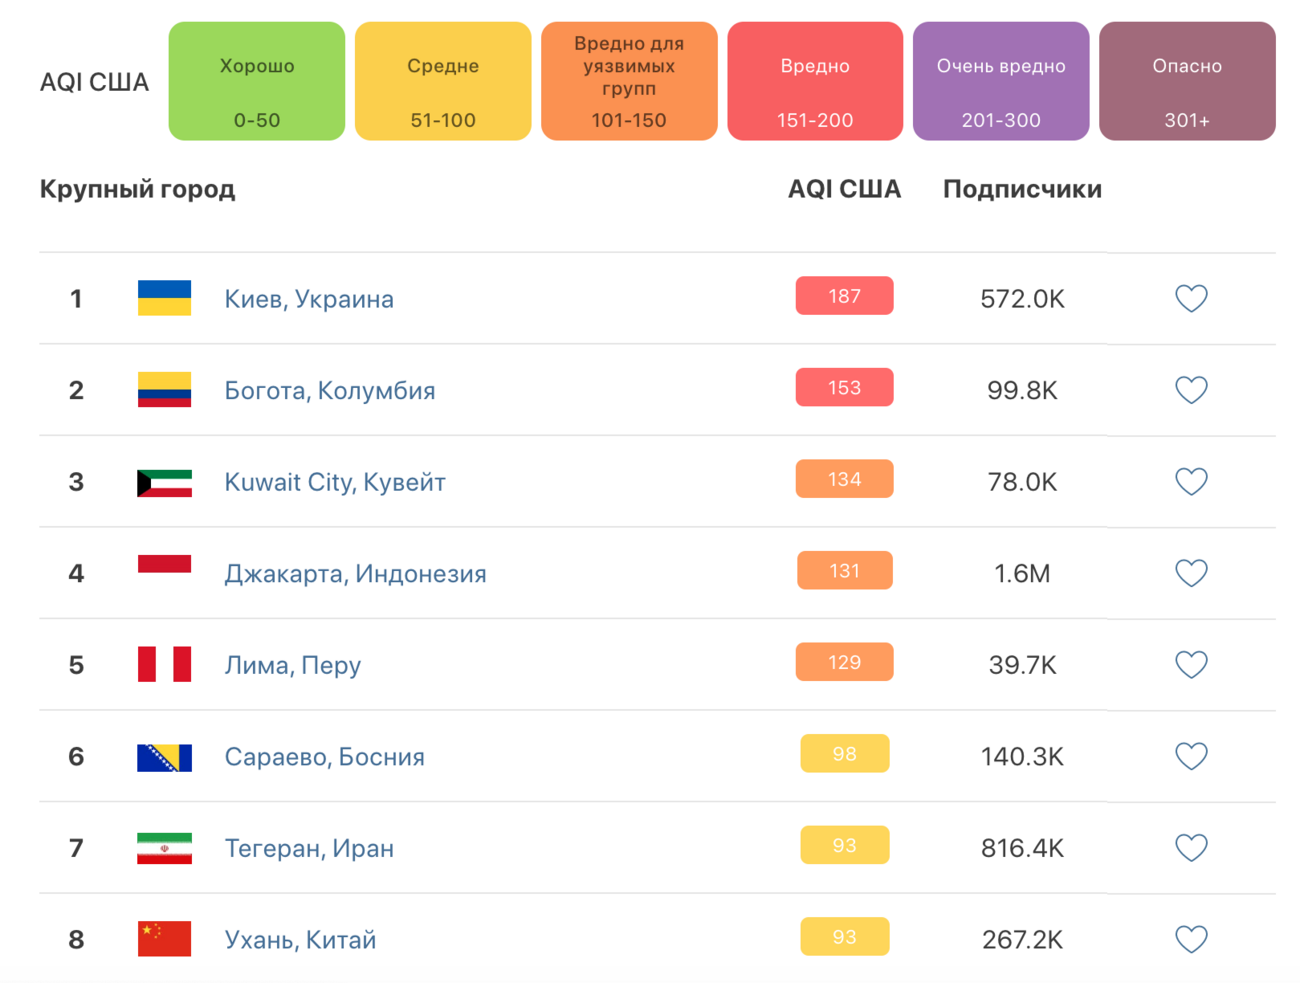The image size is (1300, 983).
Task: Favorite Киев with the heart icon
Action: point(1191,298)
